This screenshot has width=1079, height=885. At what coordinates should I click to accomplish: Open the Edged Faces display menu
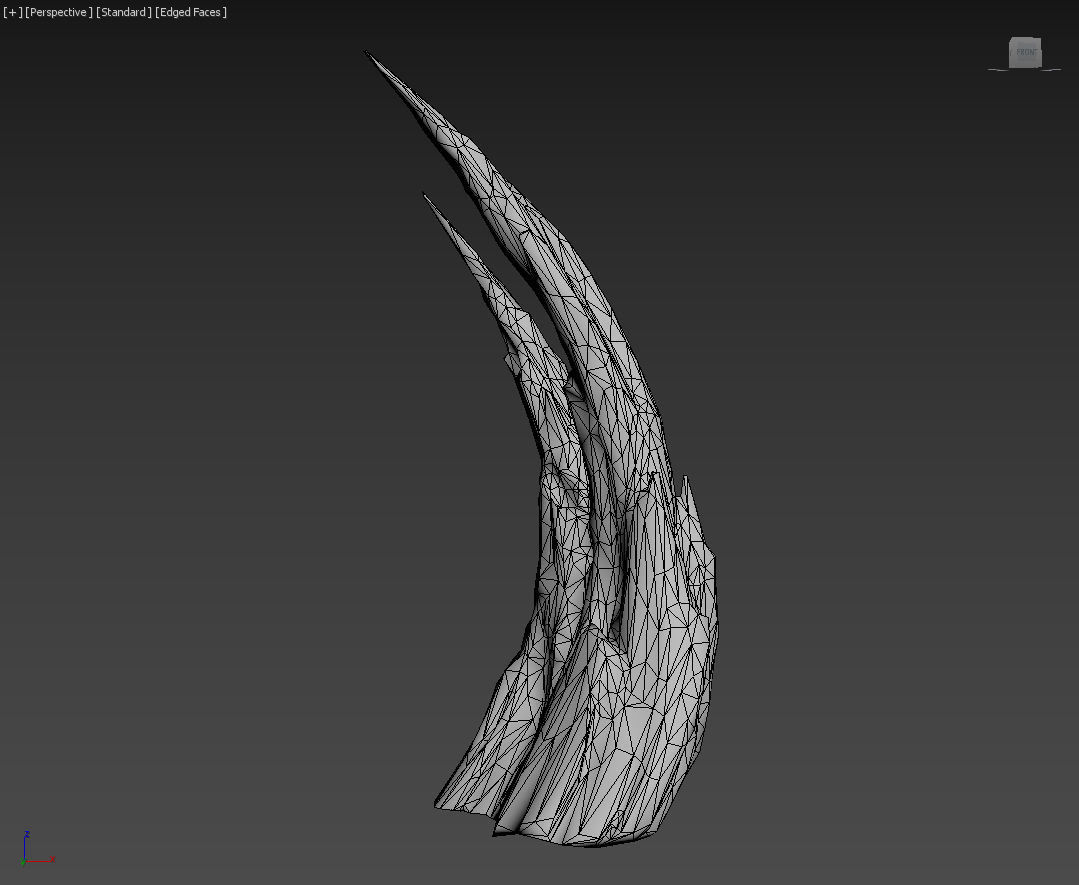click(x=191, y=12)
